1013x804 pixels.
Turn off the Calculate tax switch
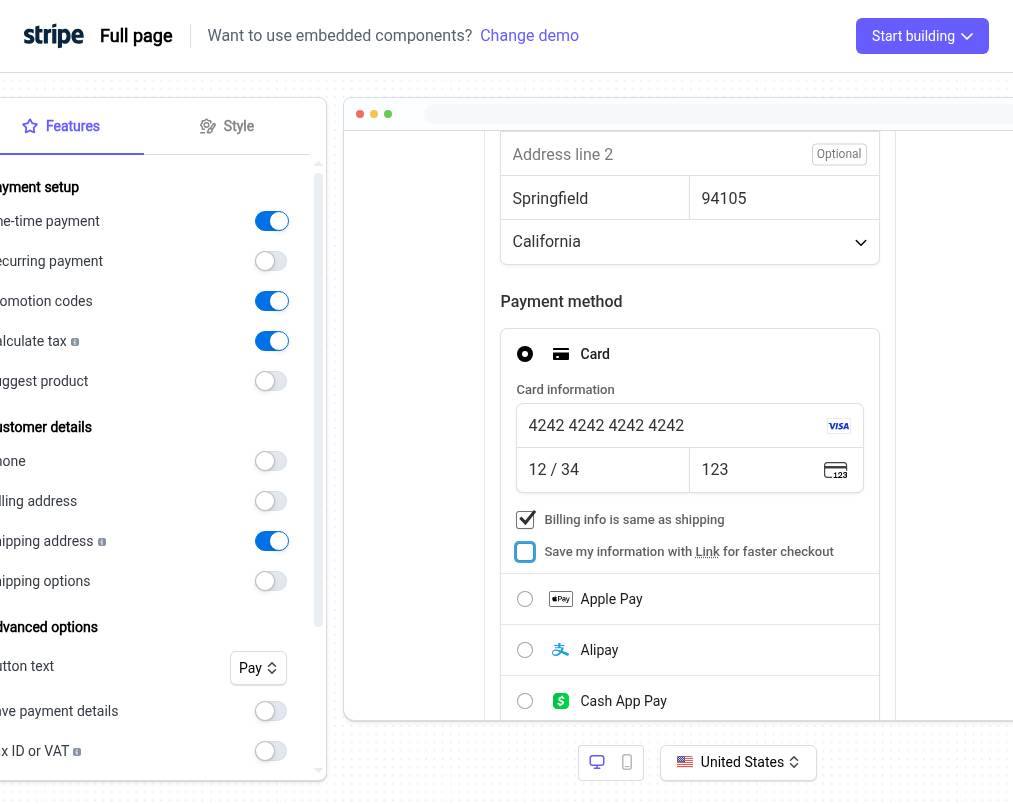coord(271,341)
